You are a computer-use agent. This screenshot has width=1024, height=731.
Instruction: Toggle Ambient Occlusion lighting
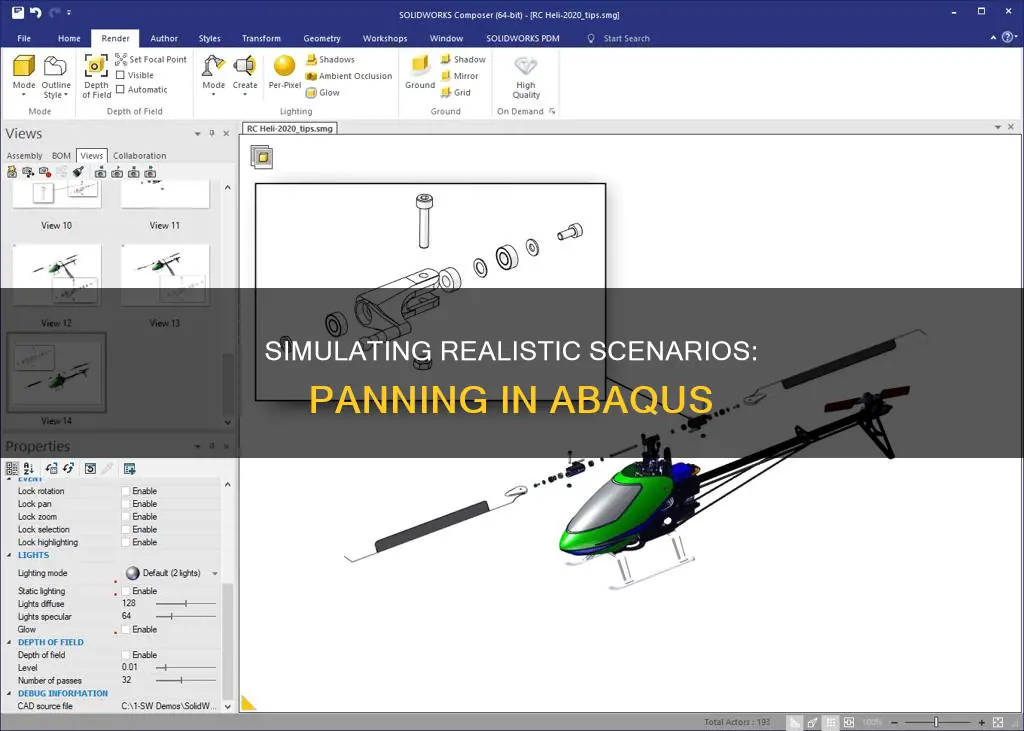(x=349, y=76)
